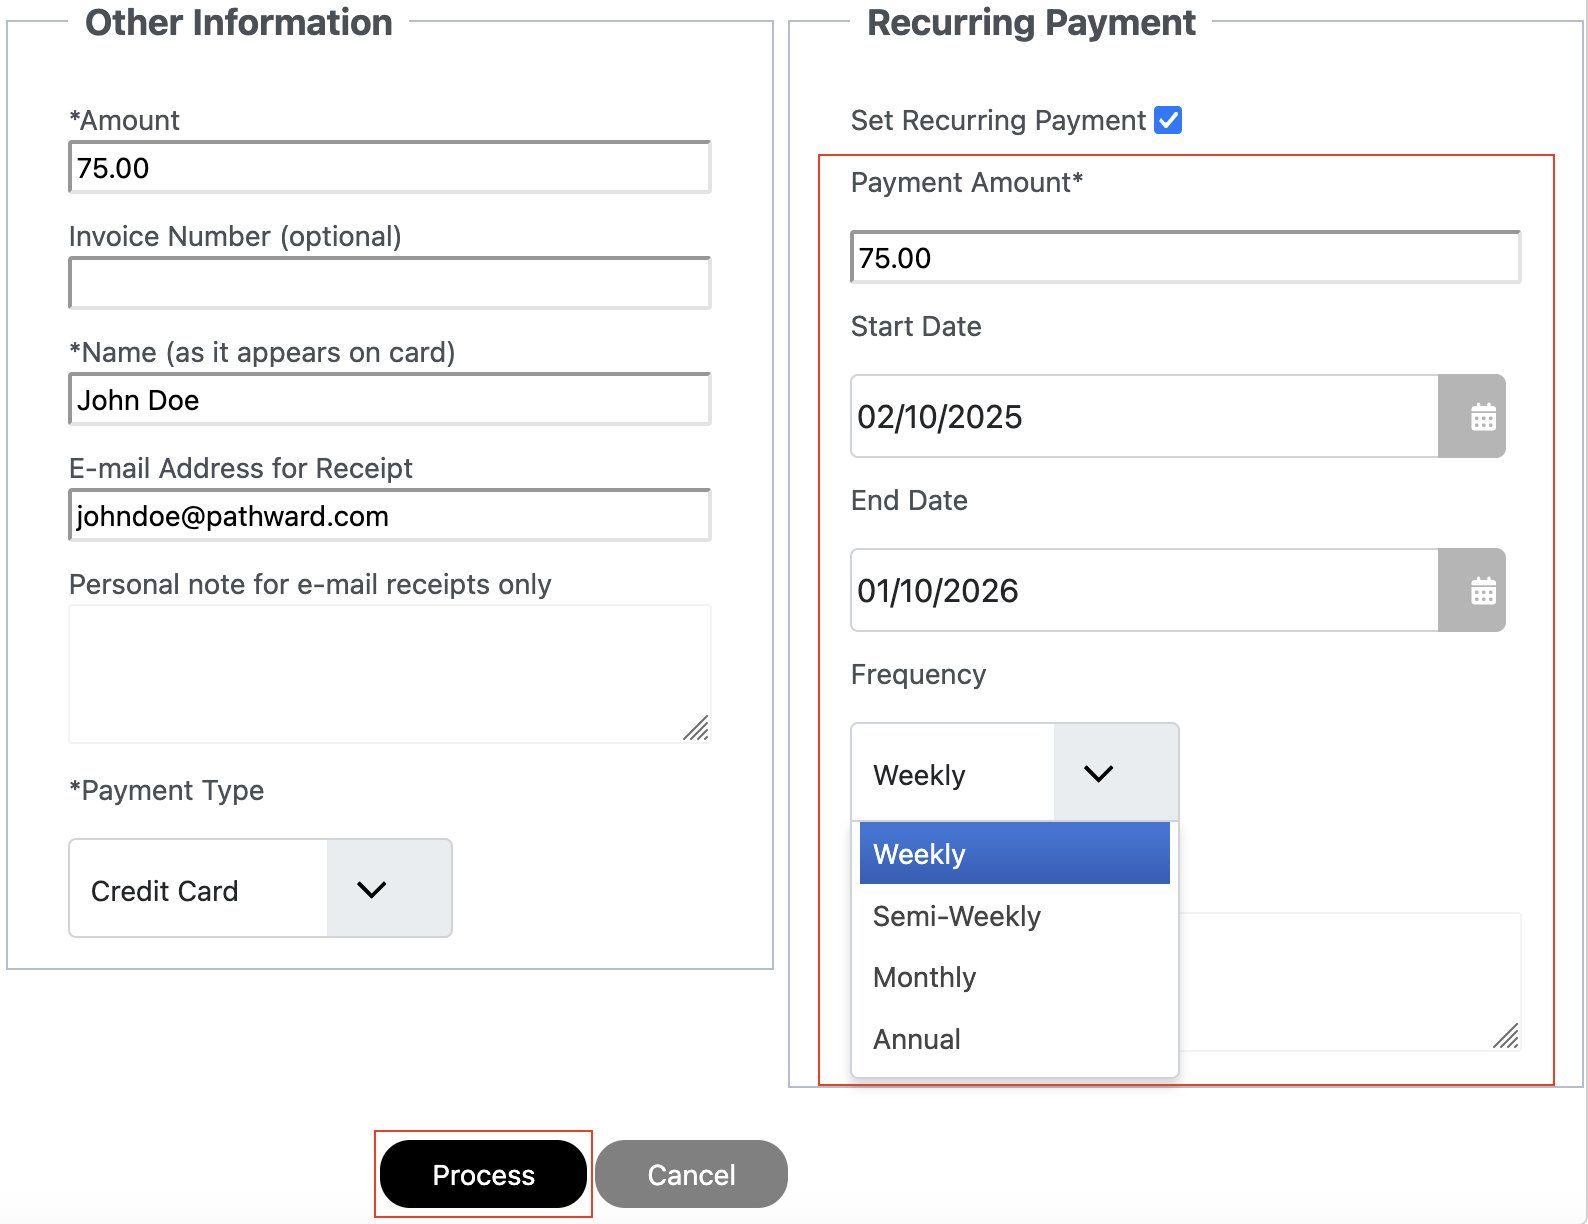Open the End Date calendar picker
1588x1224 pixels.
pos(1482,591)
